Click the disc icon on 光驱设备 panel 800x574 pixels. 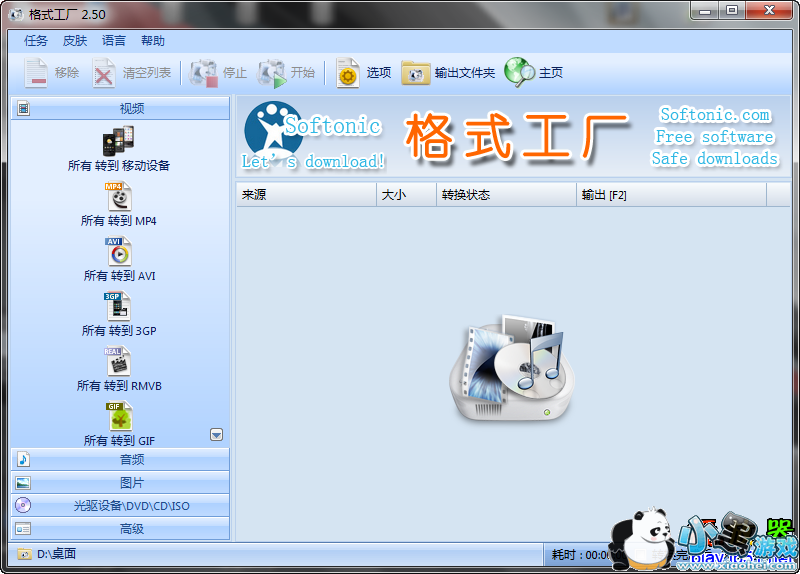(23, 505)
